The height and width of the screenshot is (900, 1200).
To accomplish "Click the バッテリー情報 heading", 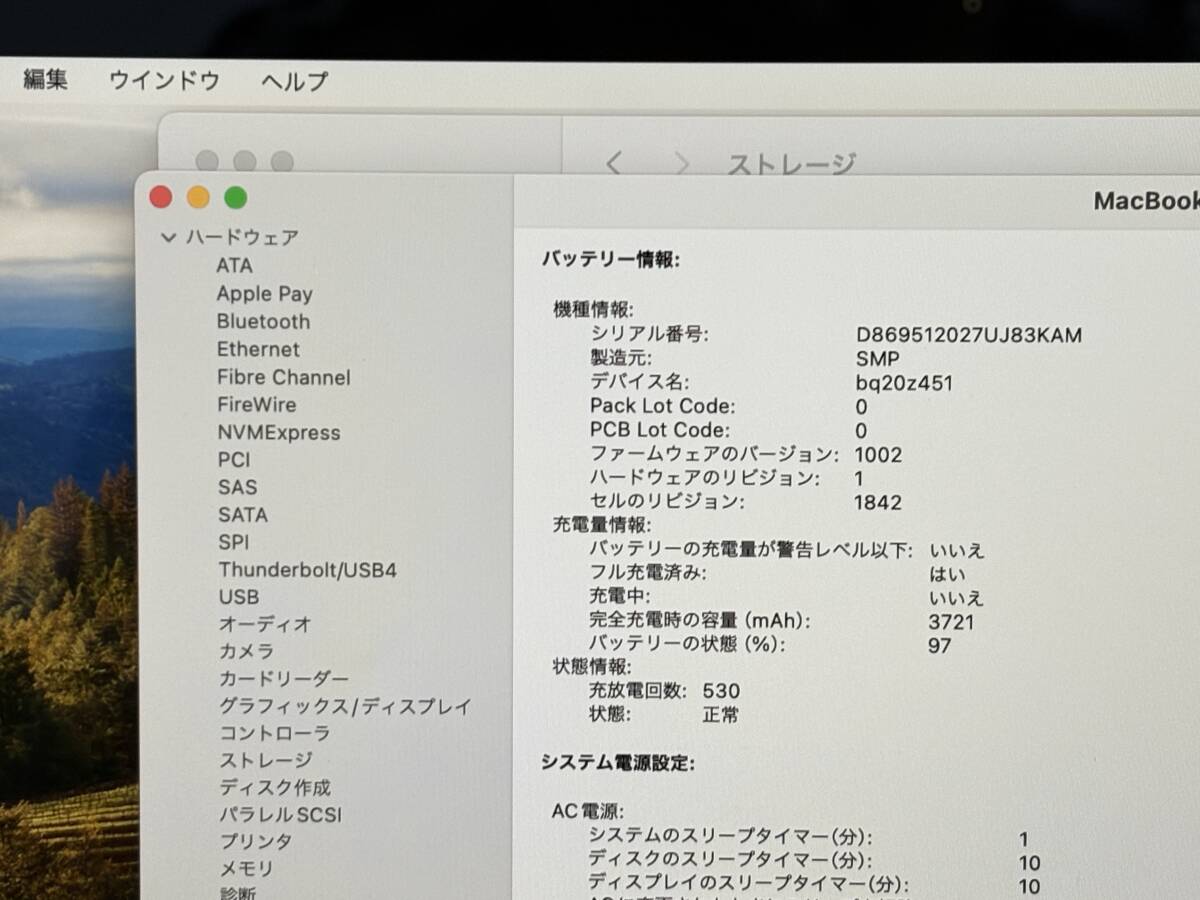I will pyautogui.click(x=611, y=260).
